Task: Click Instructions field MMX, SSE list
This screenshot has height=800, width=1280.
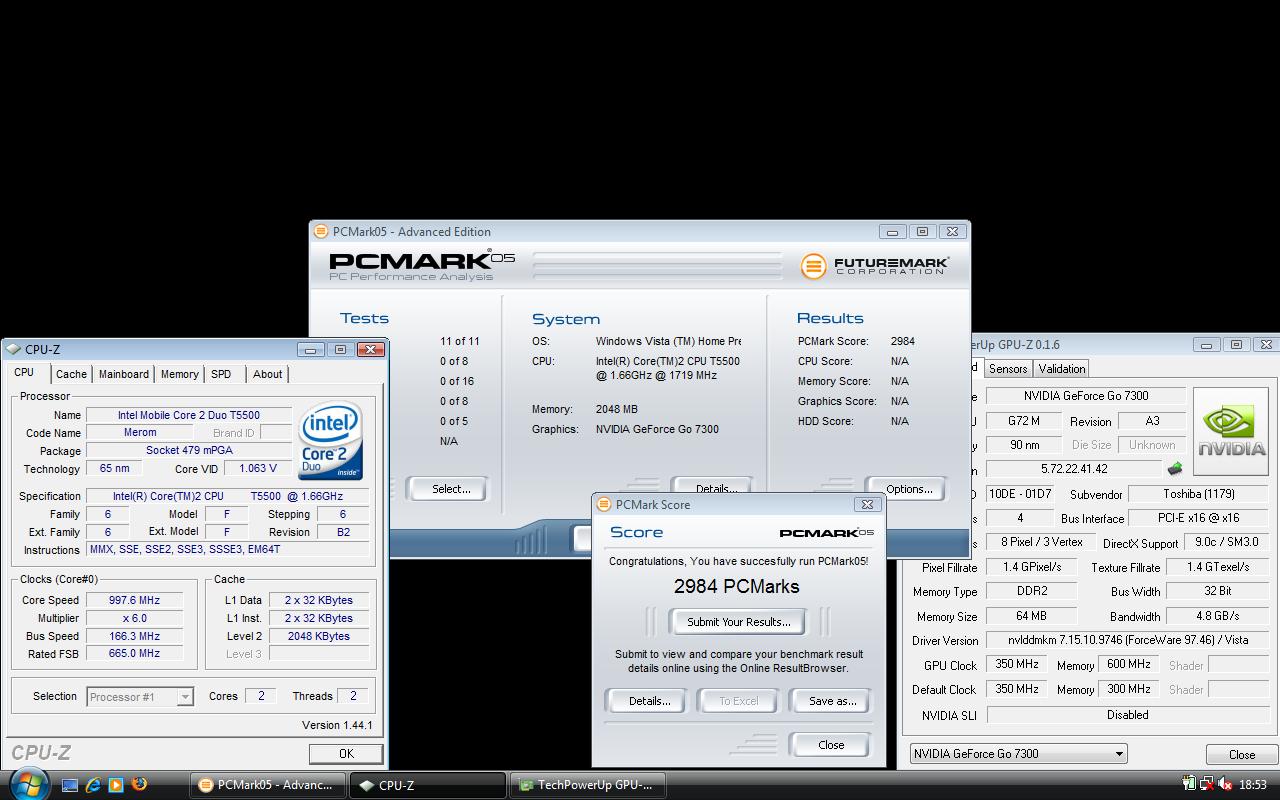Action: 228,549
